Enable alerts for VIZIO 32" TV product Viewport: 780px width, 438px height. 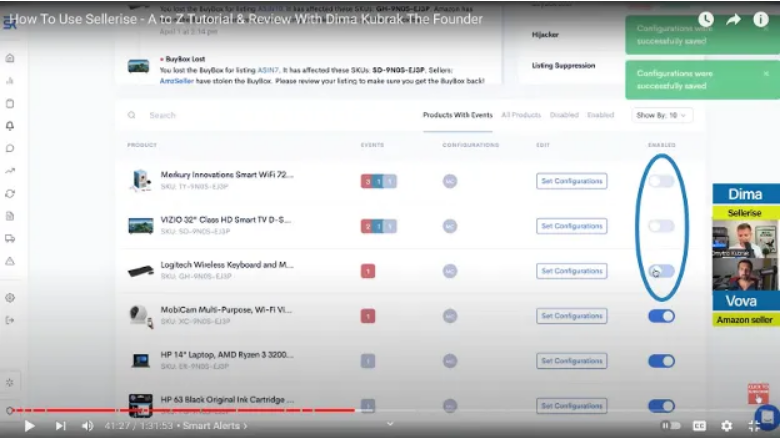pos(661,226)
